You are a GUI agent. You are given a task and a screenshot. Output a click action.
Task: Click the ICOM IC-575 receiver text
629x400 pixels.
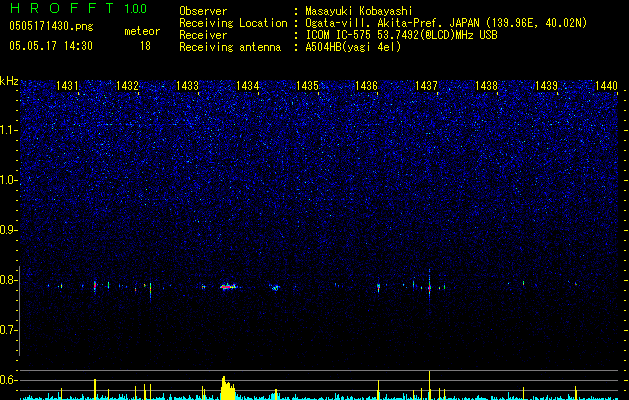[x=401, y=35]
